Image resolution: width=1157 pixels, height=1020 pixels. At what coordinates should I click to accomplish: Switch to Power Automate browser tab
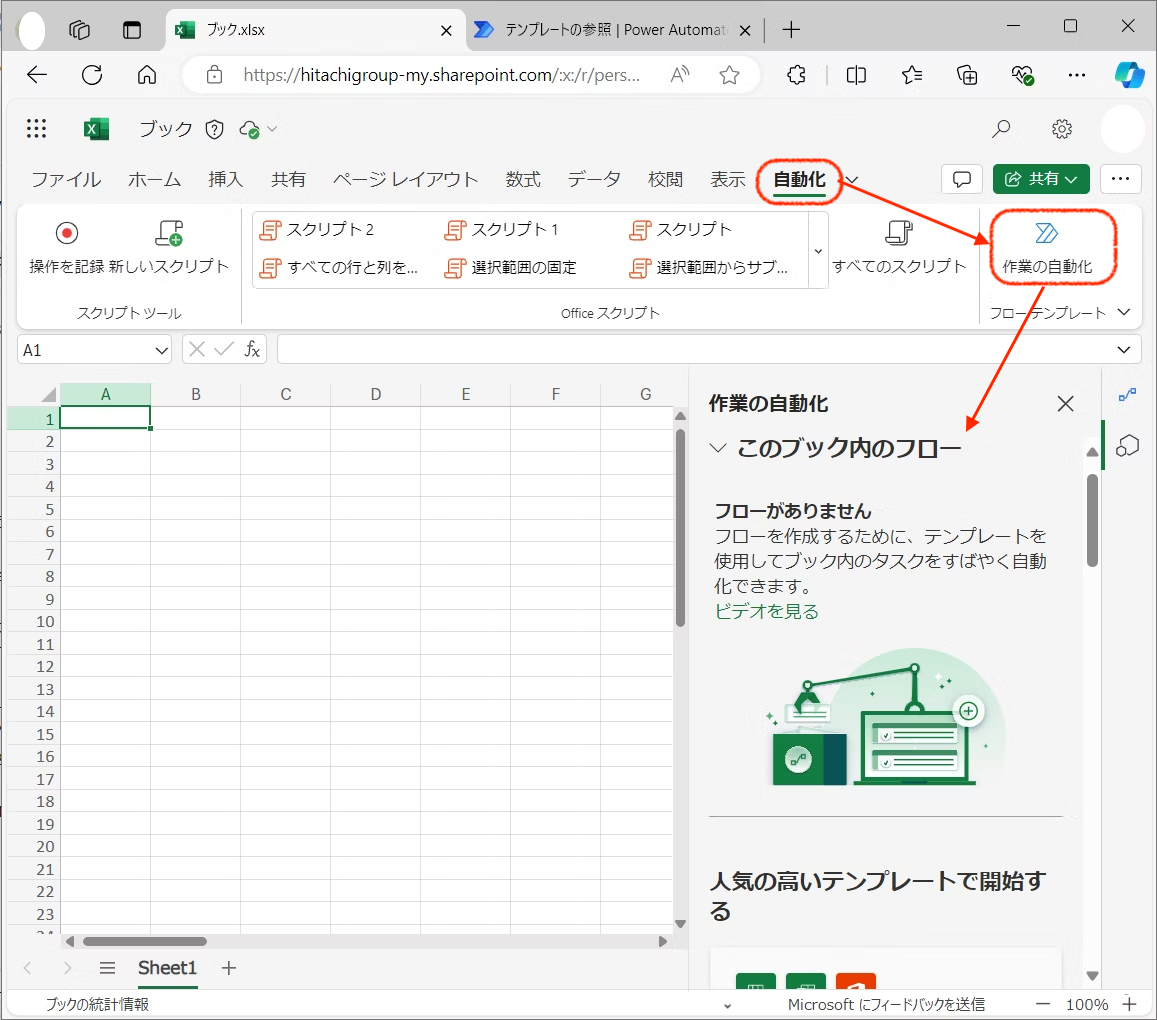pos(613,30)
